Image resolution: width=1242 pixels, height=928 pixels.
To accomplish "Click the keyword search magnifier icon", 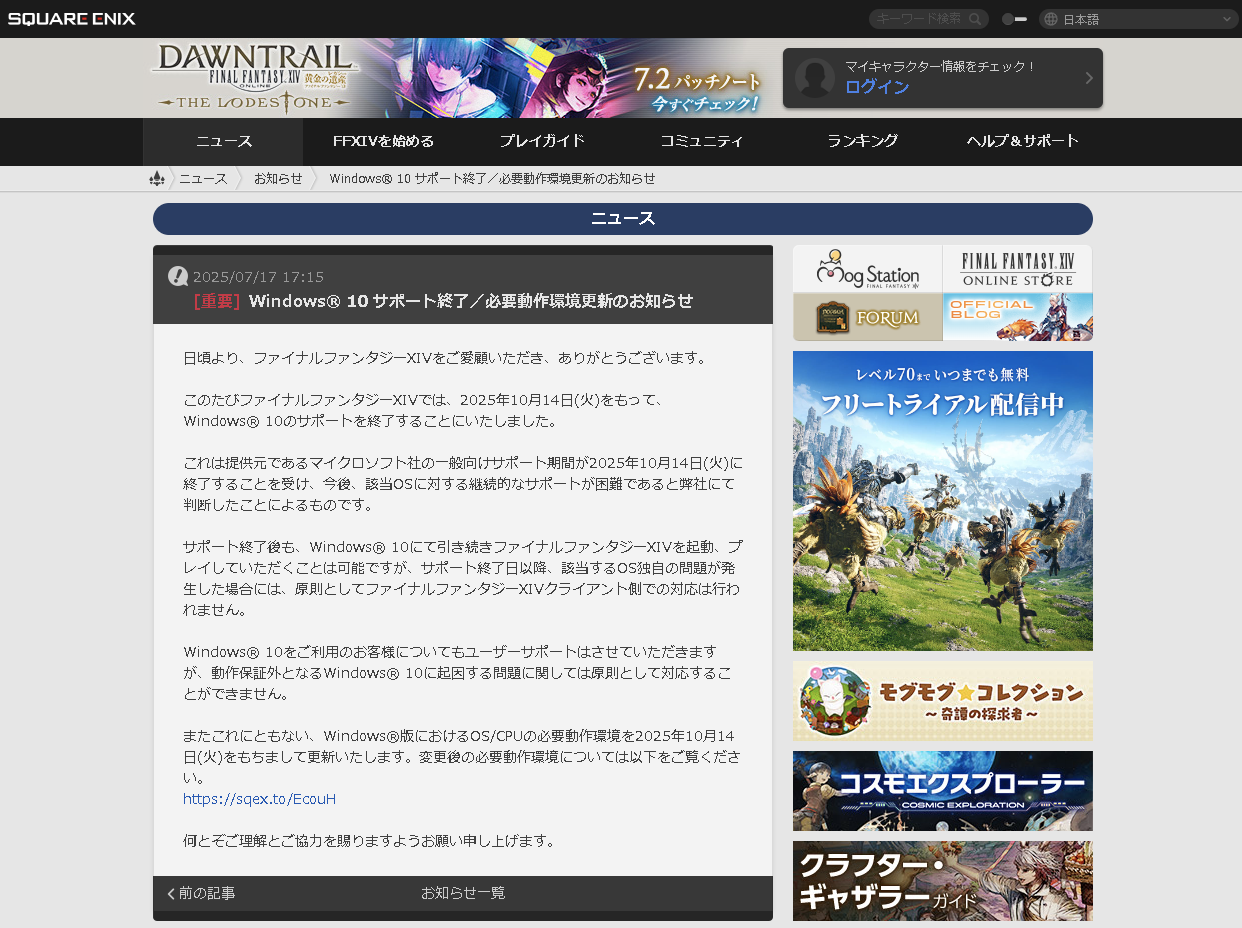I will (x=975, y=18).
